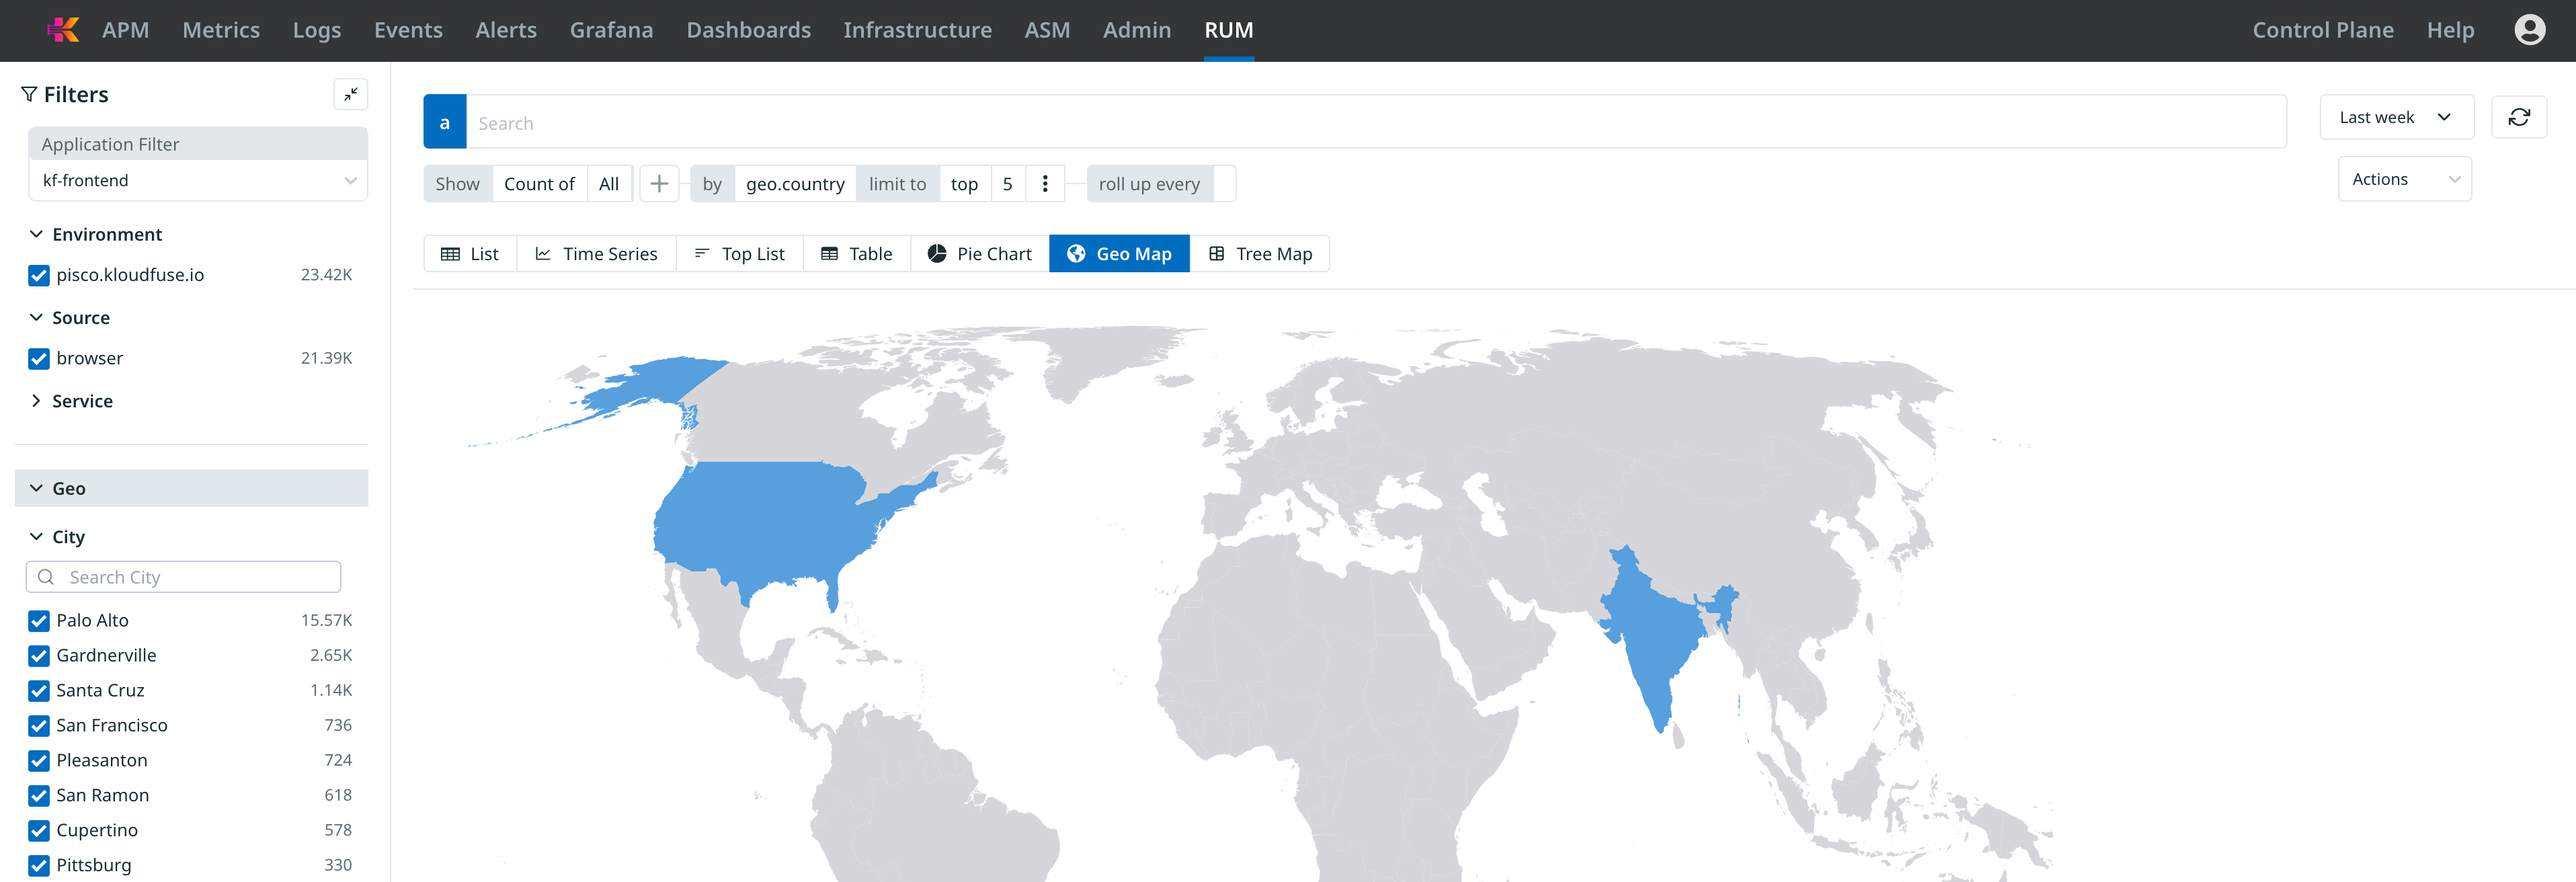Screen dimensions: 2576x882
Task: Switch to the Pie Chart view
Action: (979, 254)
